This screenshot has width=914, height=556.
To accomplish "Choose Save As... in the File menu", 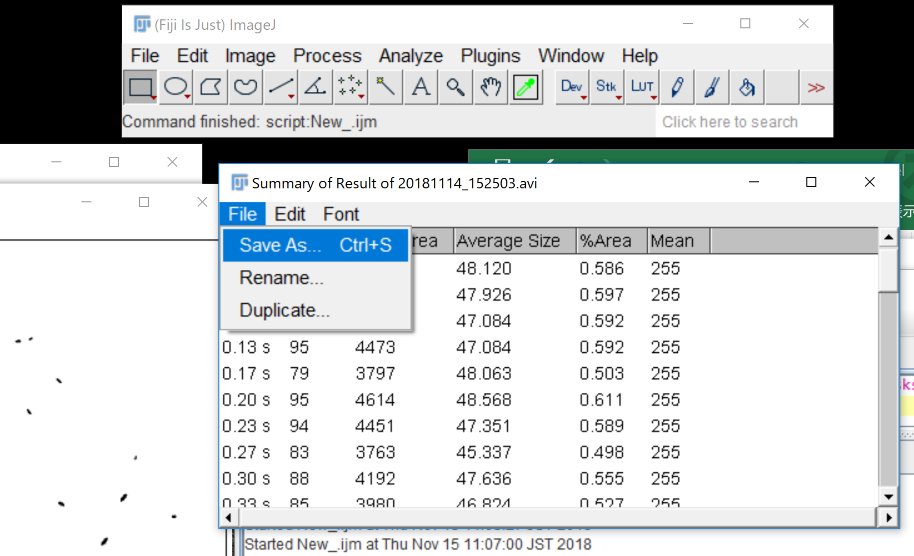I will click(x=315, y=245).
